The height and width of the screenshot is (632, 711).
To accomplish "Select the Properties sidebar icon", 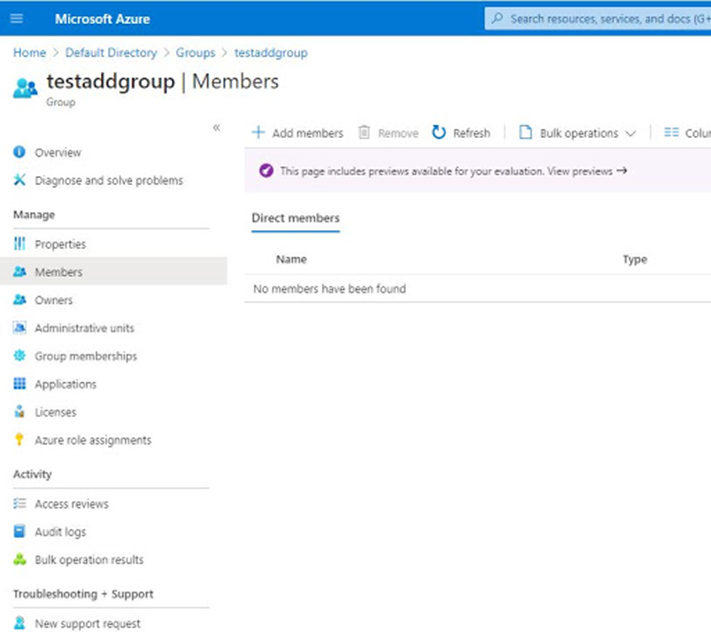I will tap(19, 244).
